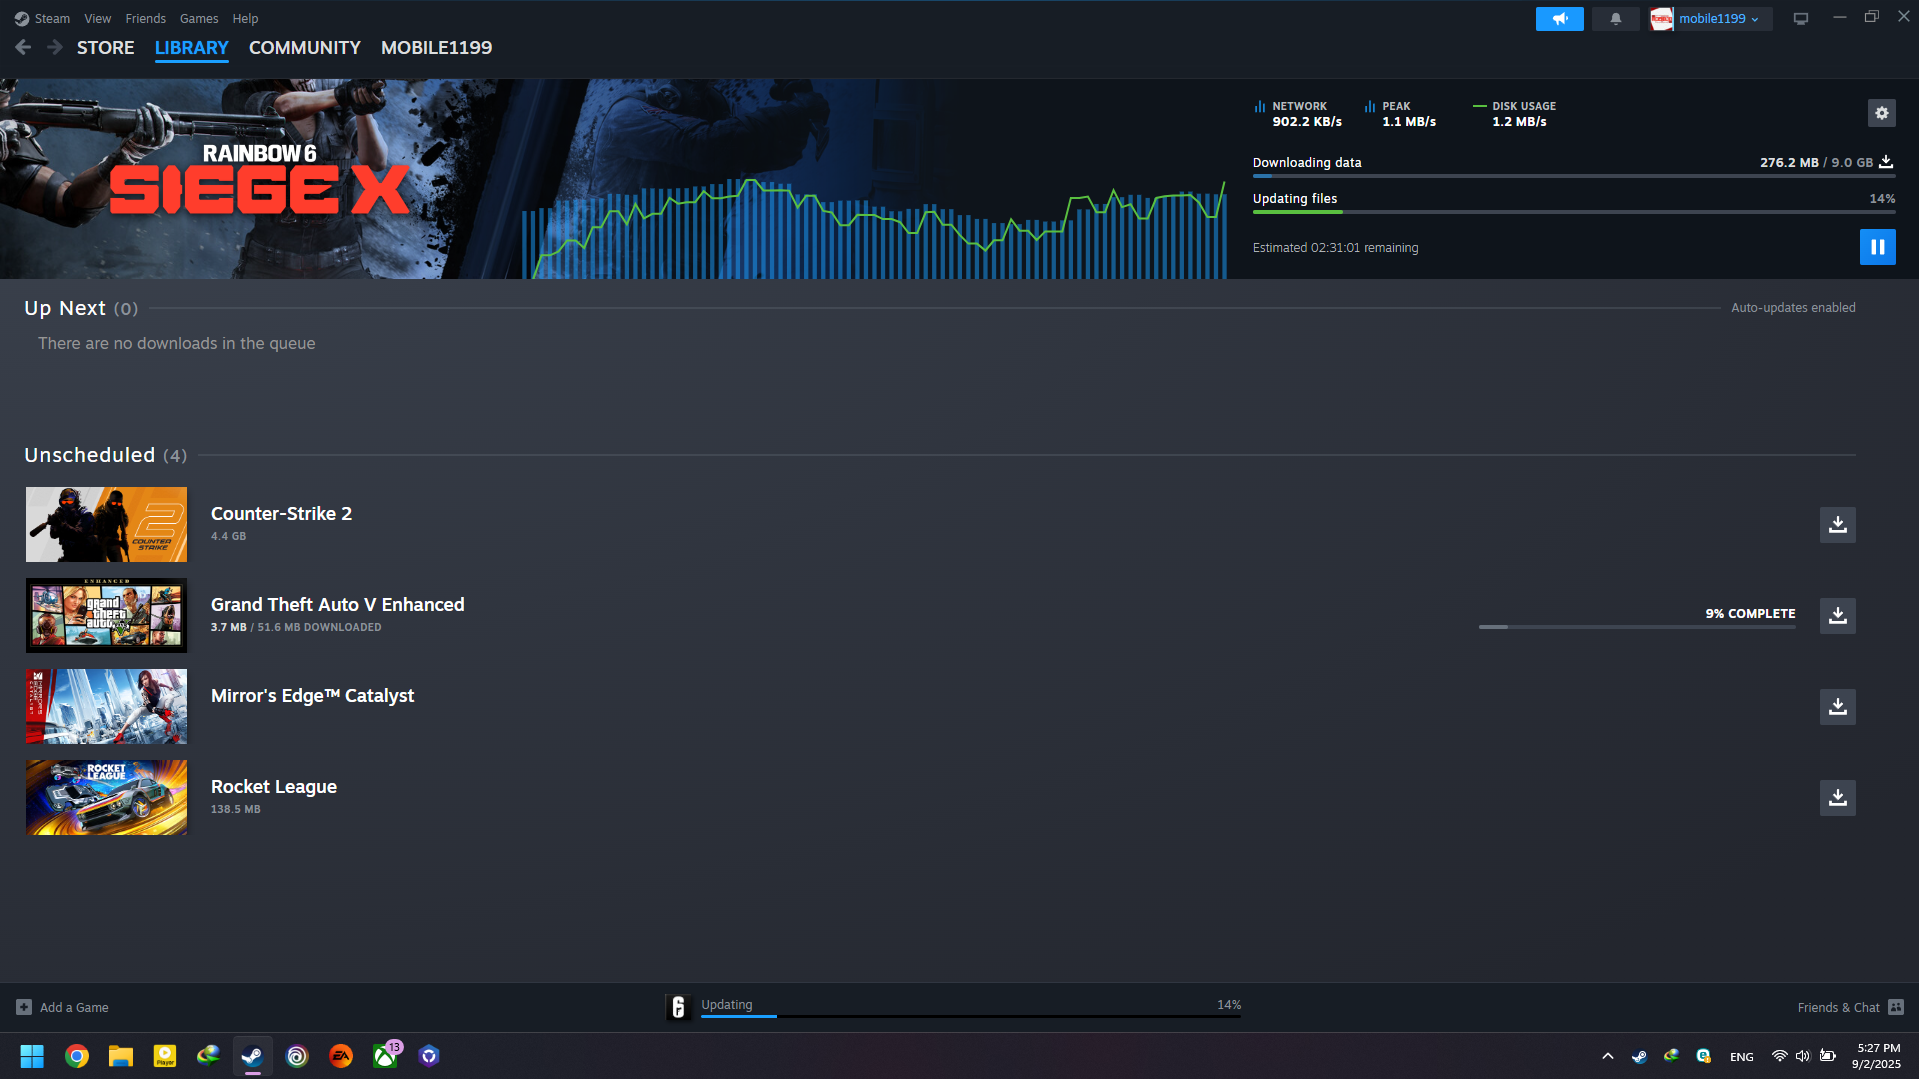Pause the Rainbow Six Siege X download
This screenshot has width=1919, height=1079.
pos(1877,247)
